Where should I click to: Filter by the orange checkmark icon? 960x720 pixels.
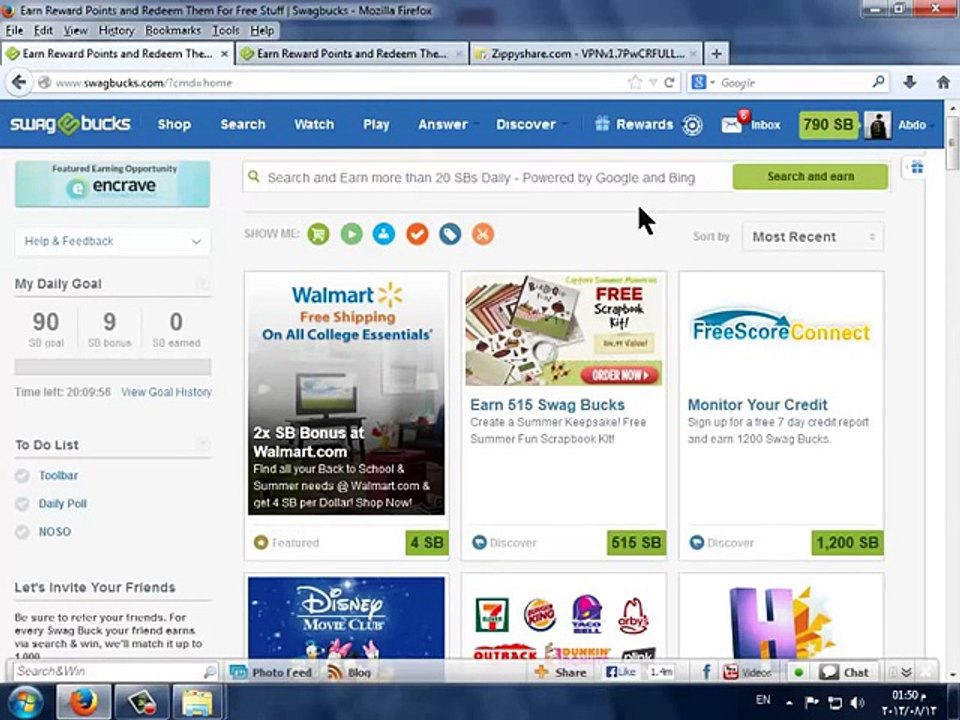[417, 234]
